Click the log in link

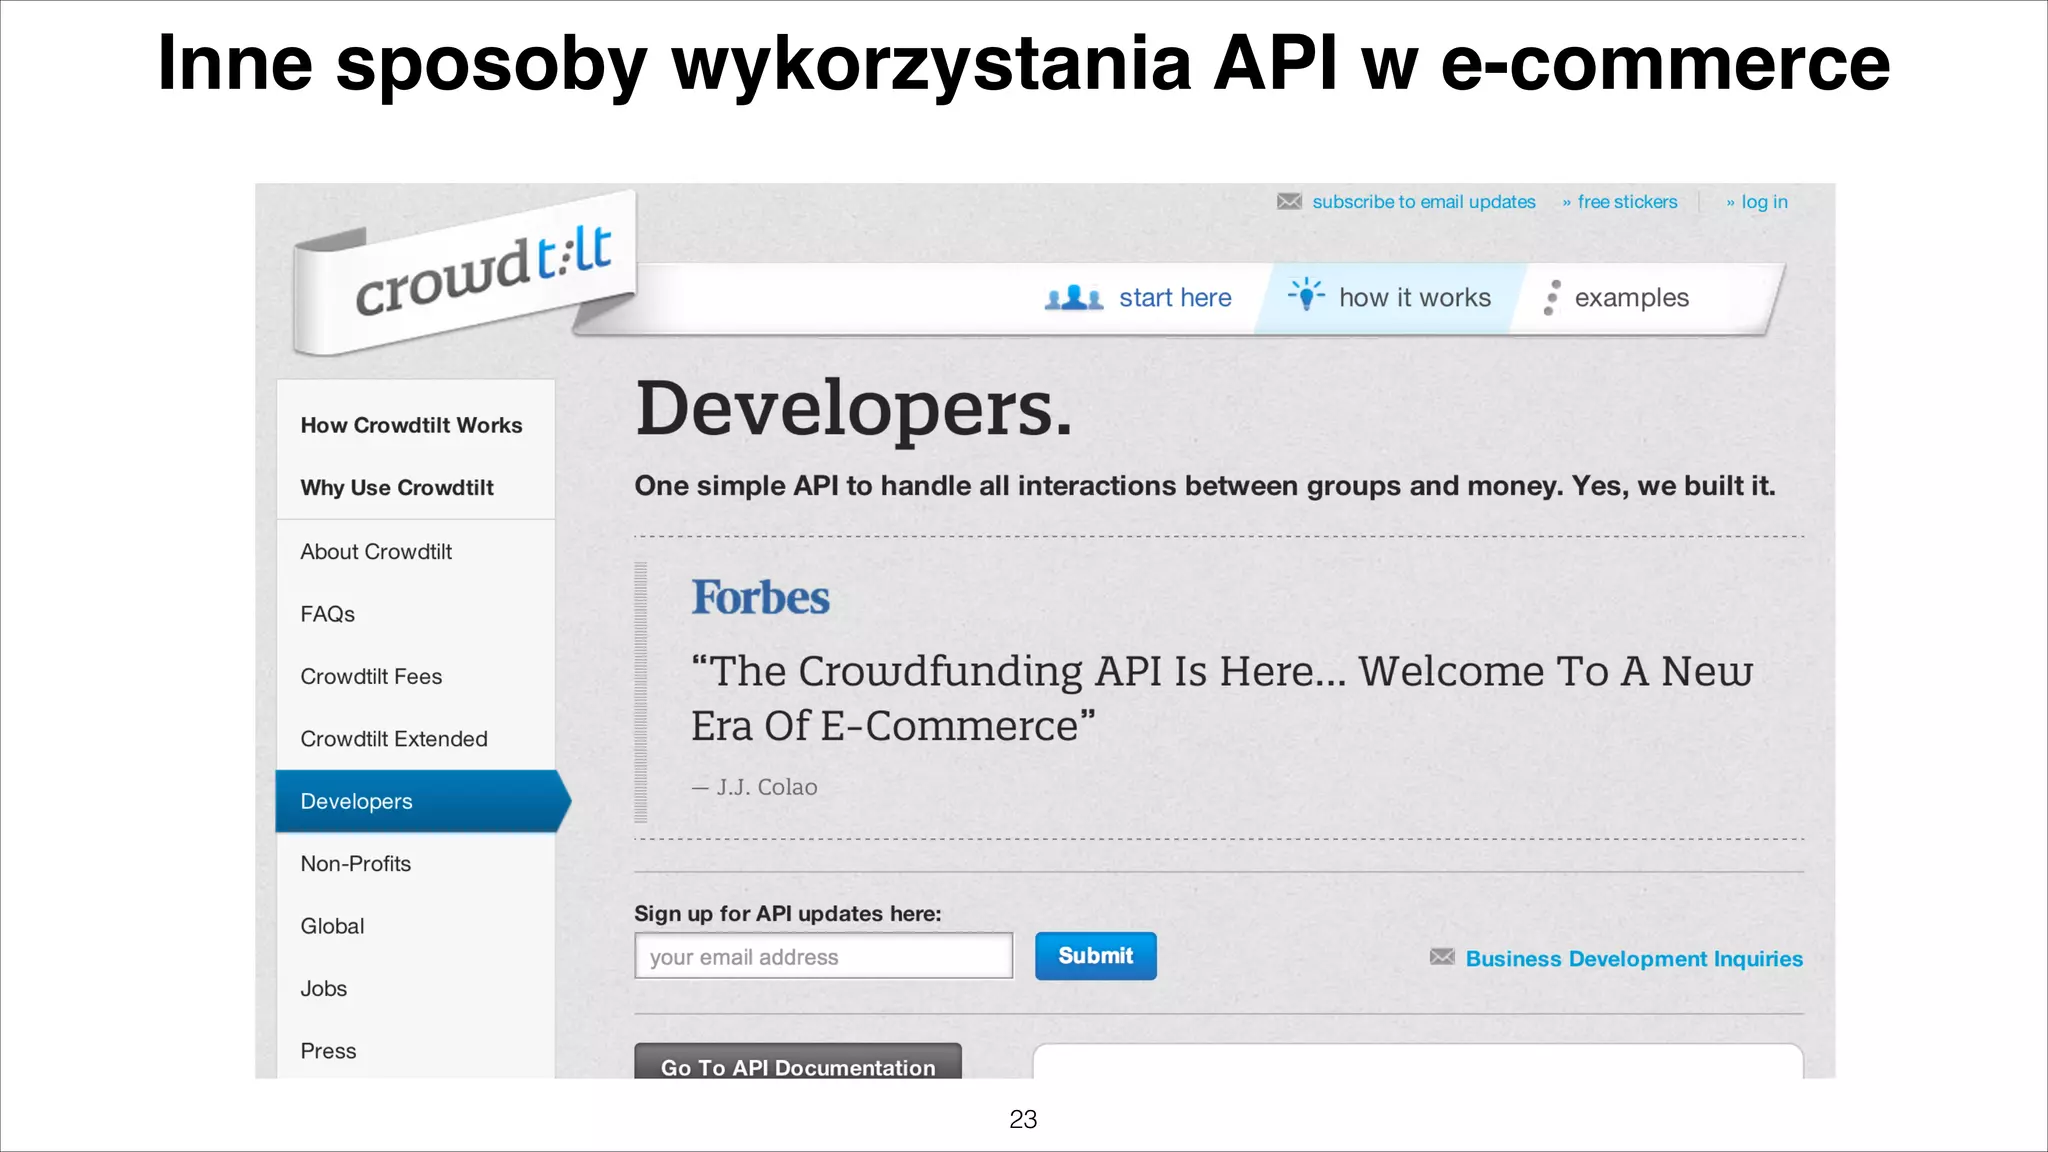coord(1764,202)
